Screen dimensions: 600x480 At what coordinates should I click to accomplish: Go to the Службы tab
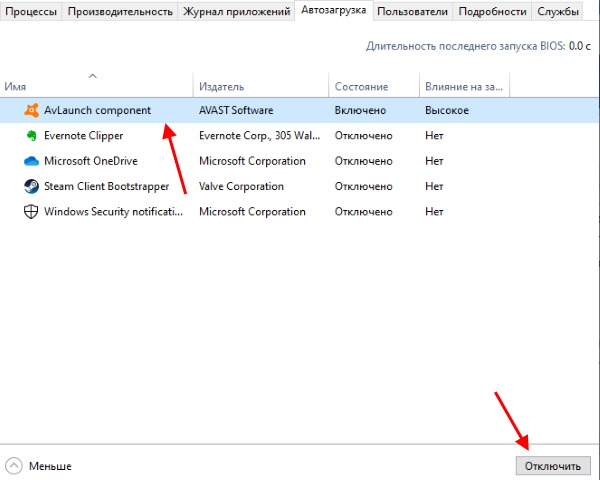(558, 11)
